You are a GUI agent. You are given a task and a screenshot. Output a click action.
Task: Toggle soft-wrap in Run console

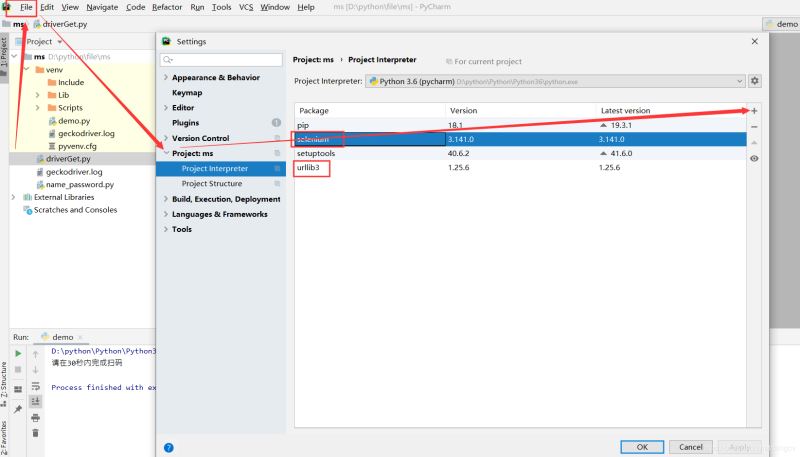(35, 386)
